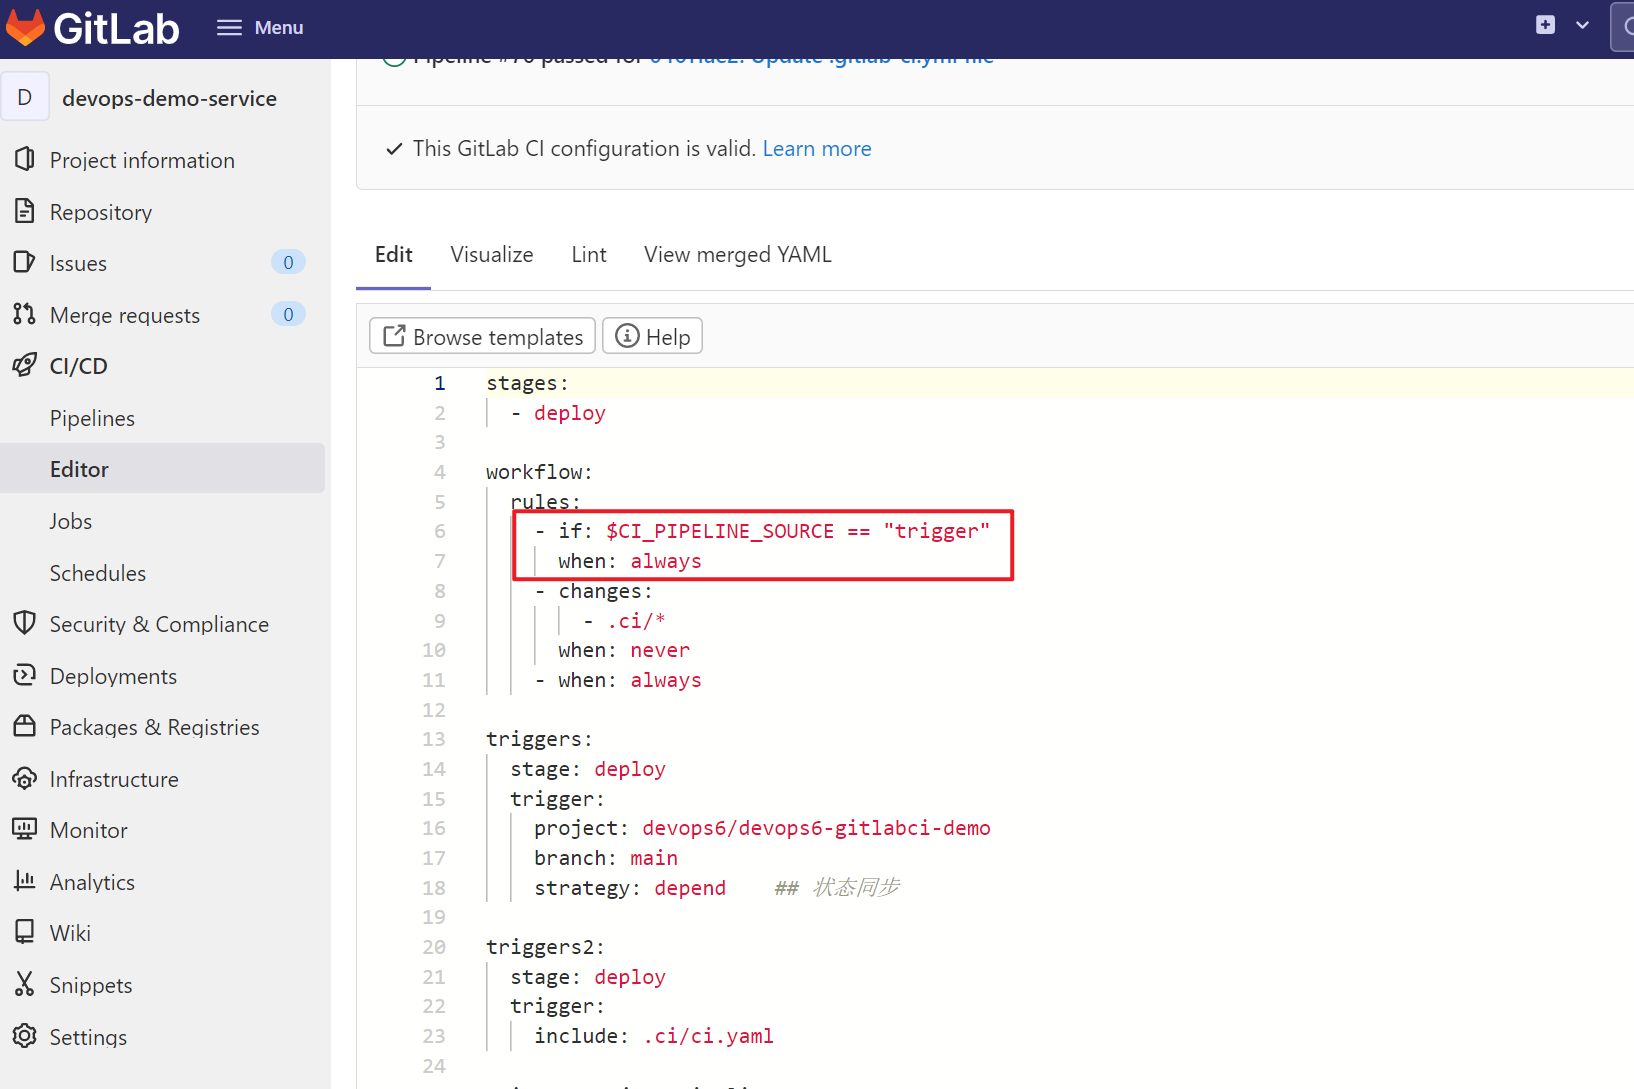Viewport: 1634px width, 1089px height.
Task: Open the devops-demo-service project name link
Action: 169,98
